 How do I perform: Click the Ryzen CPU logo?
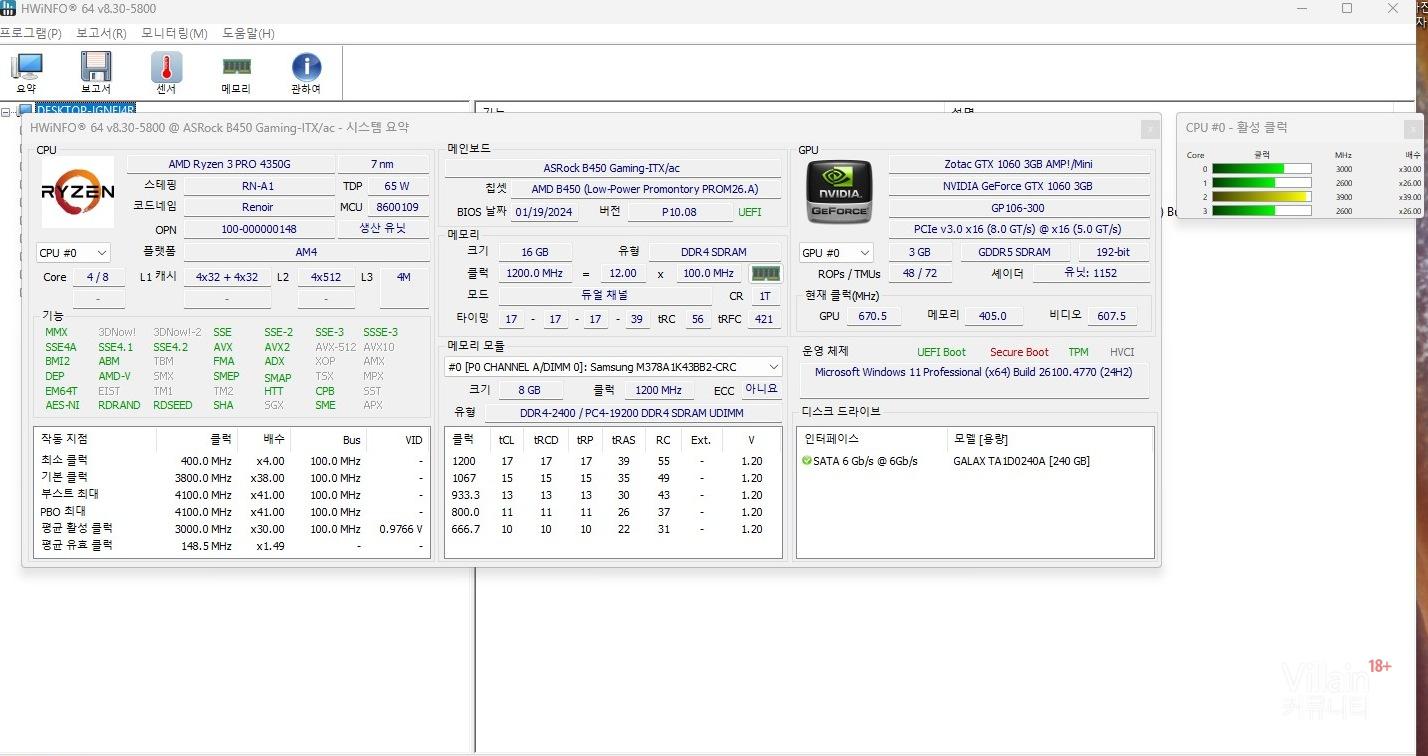click(77, 192)
